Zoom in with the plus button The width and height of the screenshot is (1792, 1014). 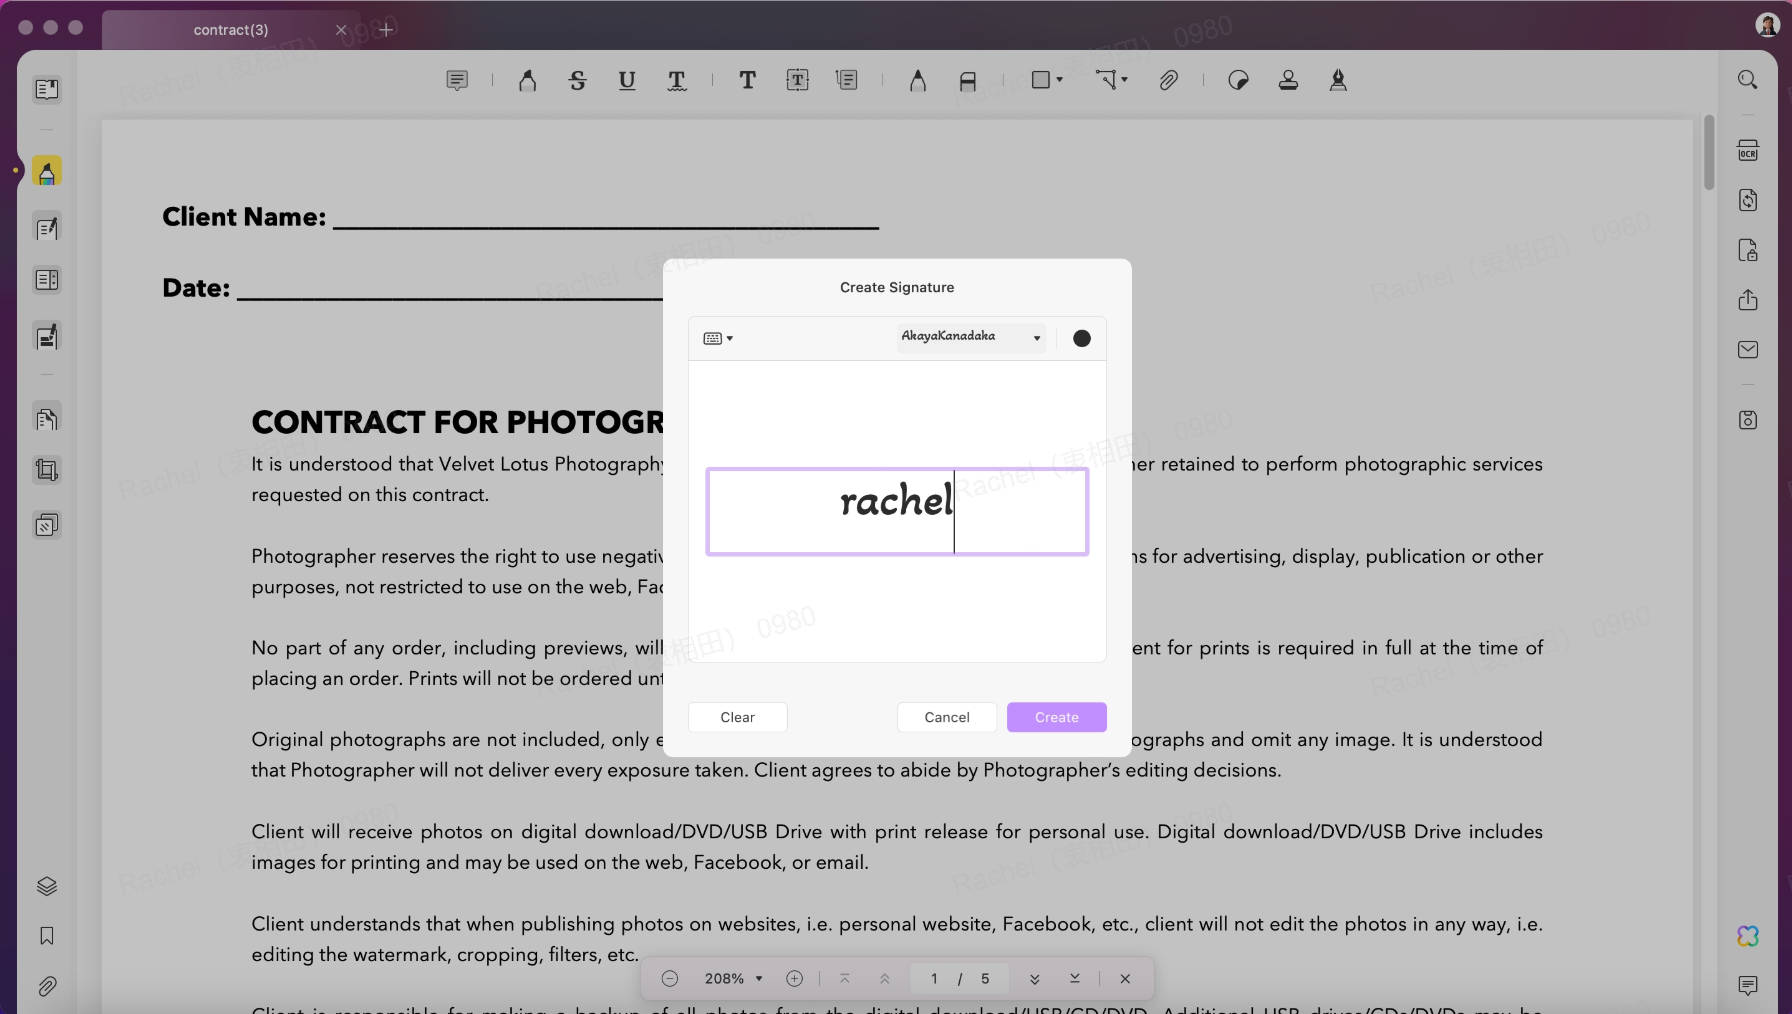(x=795, y=978)
